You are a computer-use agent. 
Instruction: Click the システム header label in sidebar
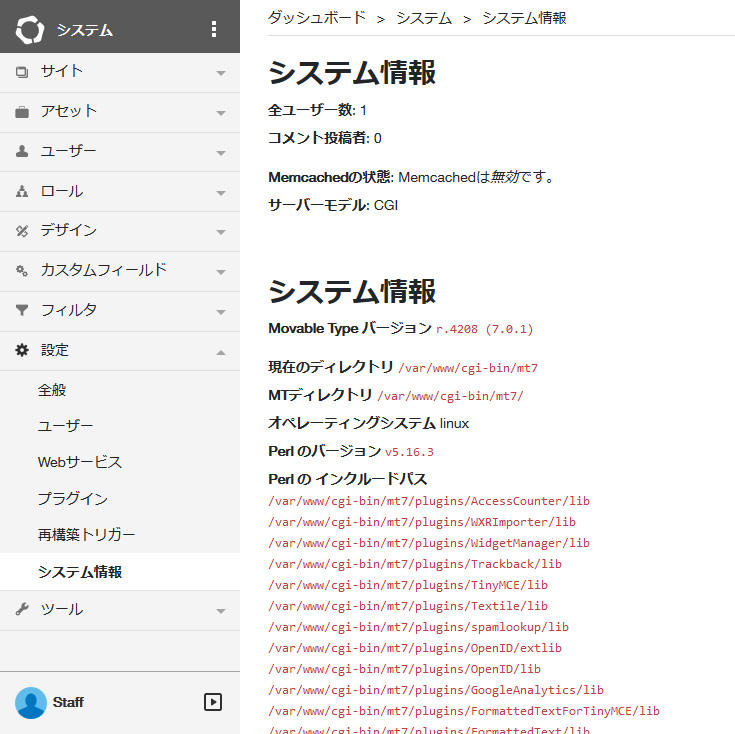tap(85, 30)
